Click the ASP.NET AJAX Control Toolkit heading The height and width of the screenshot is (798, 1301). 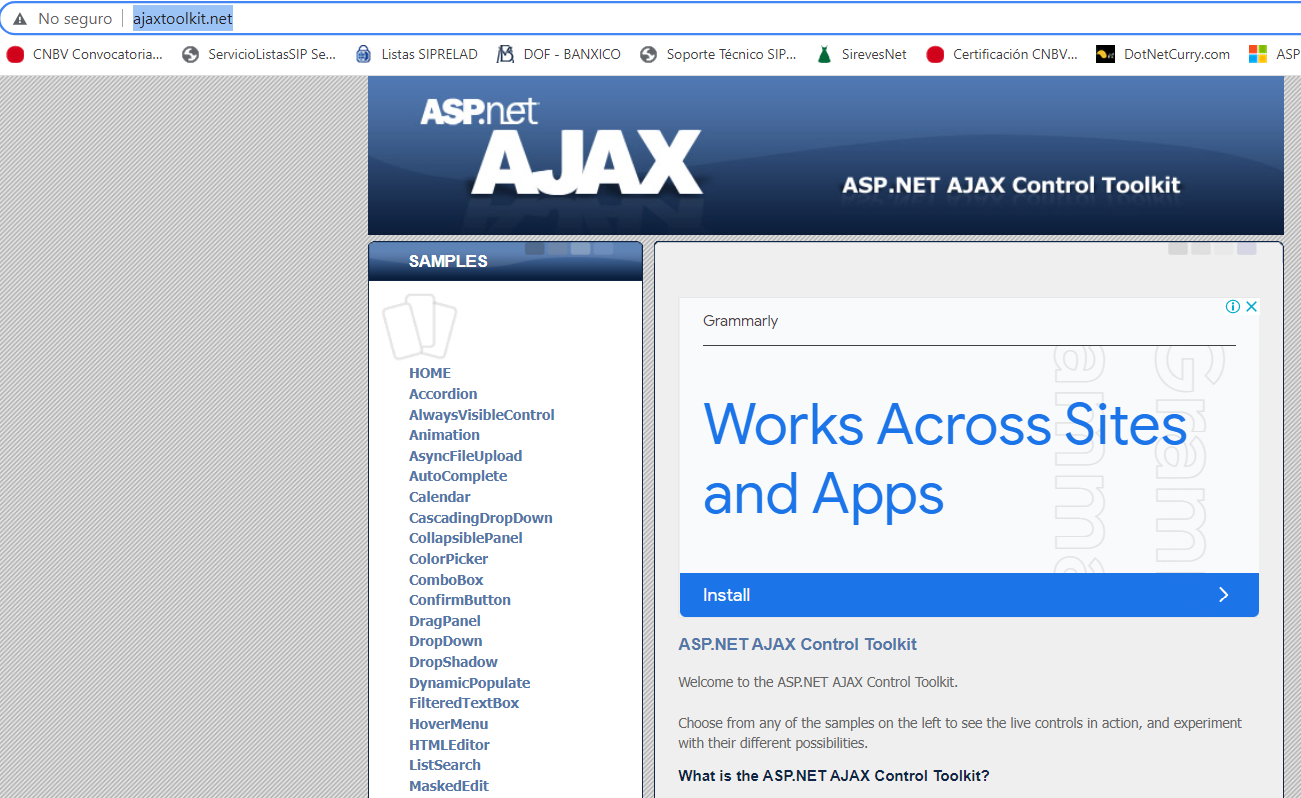tap(797, 645)
